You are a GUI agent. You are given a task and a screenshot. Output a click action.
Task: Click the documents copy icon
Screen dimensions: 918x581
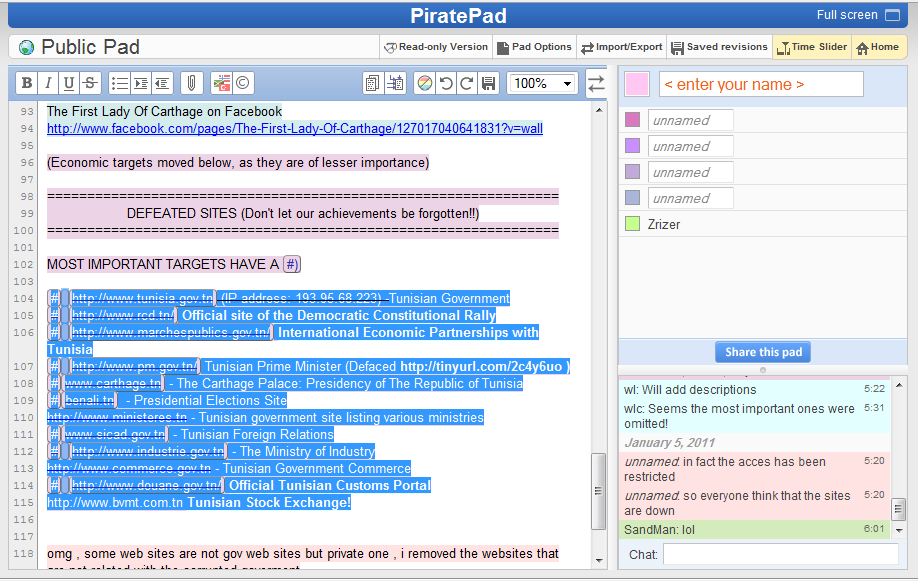pyautogui.click(x=372, y=83)
